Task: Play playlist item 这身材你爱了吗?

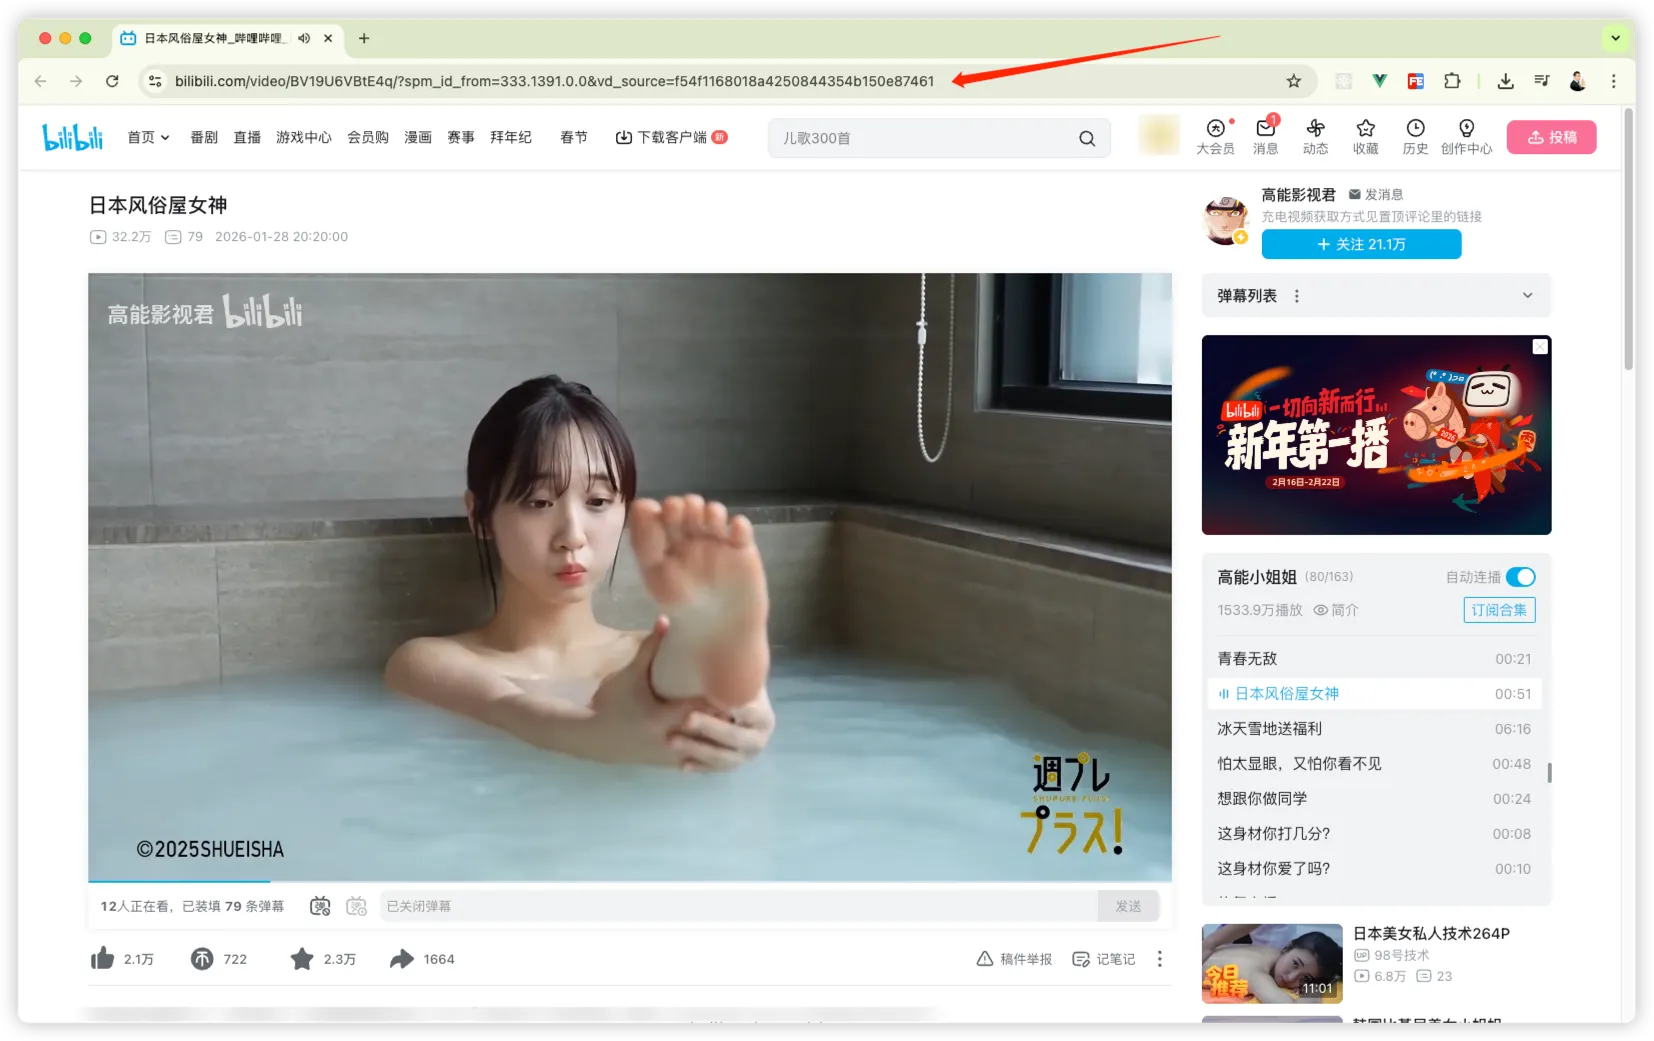Action: coord(1375,869)
